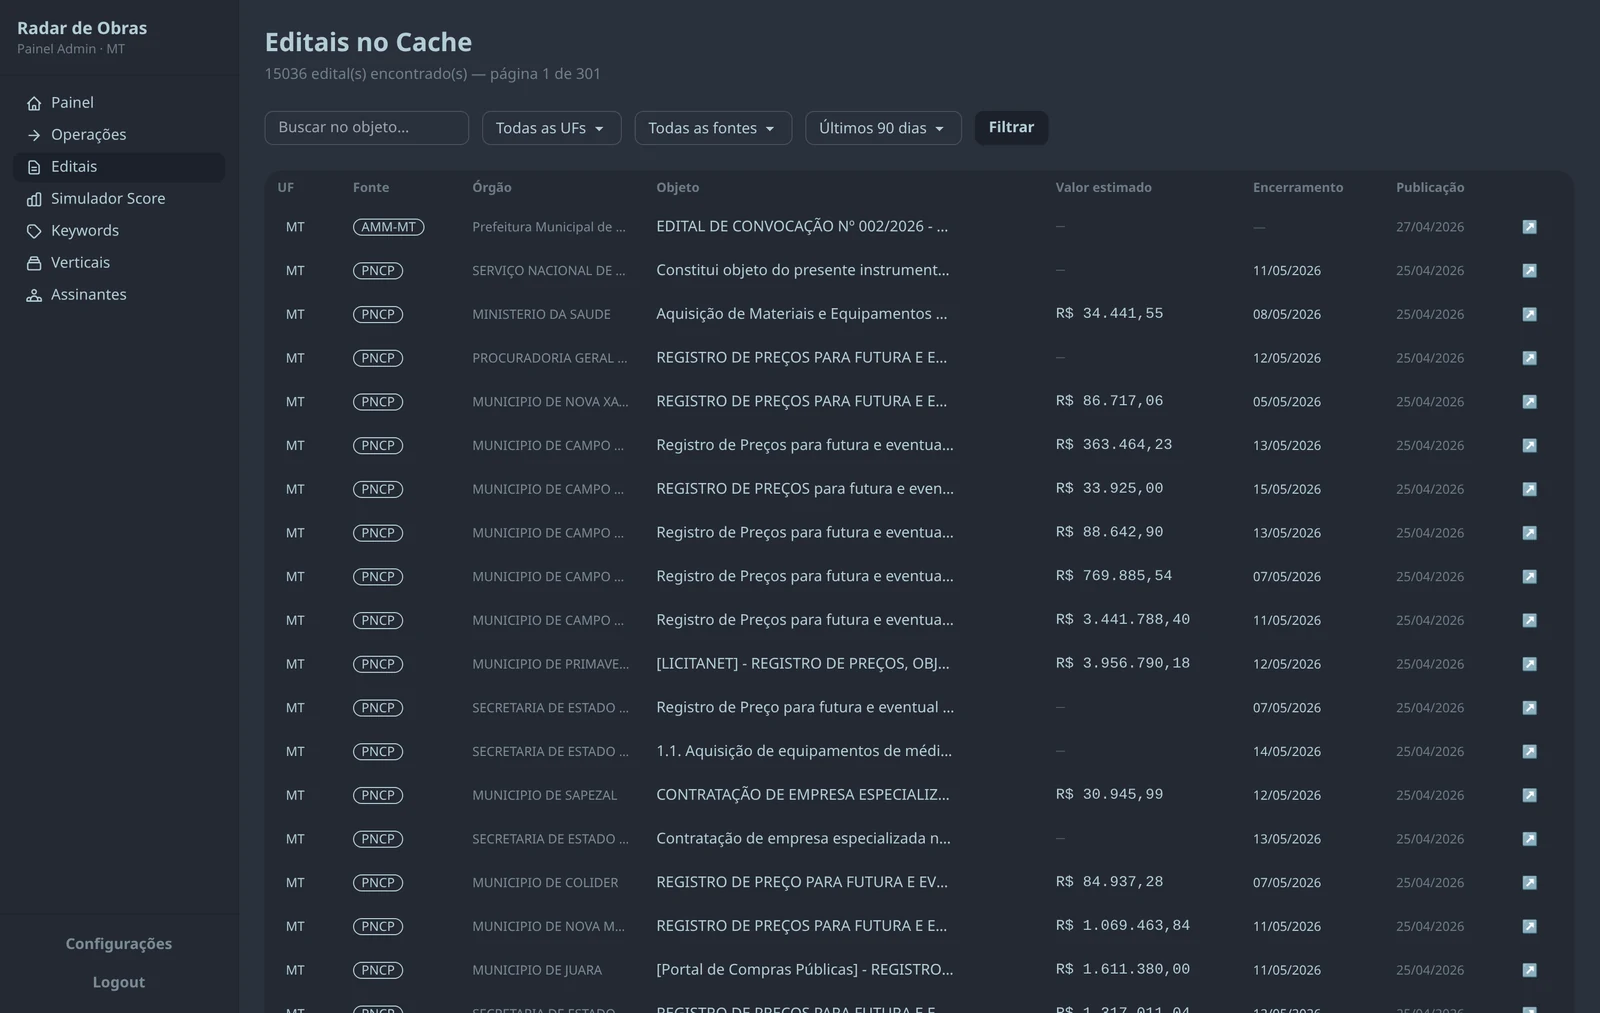Click value R$ 3.956.790,18
Screen dimensions: 1600x1013
coord(1123,664)
